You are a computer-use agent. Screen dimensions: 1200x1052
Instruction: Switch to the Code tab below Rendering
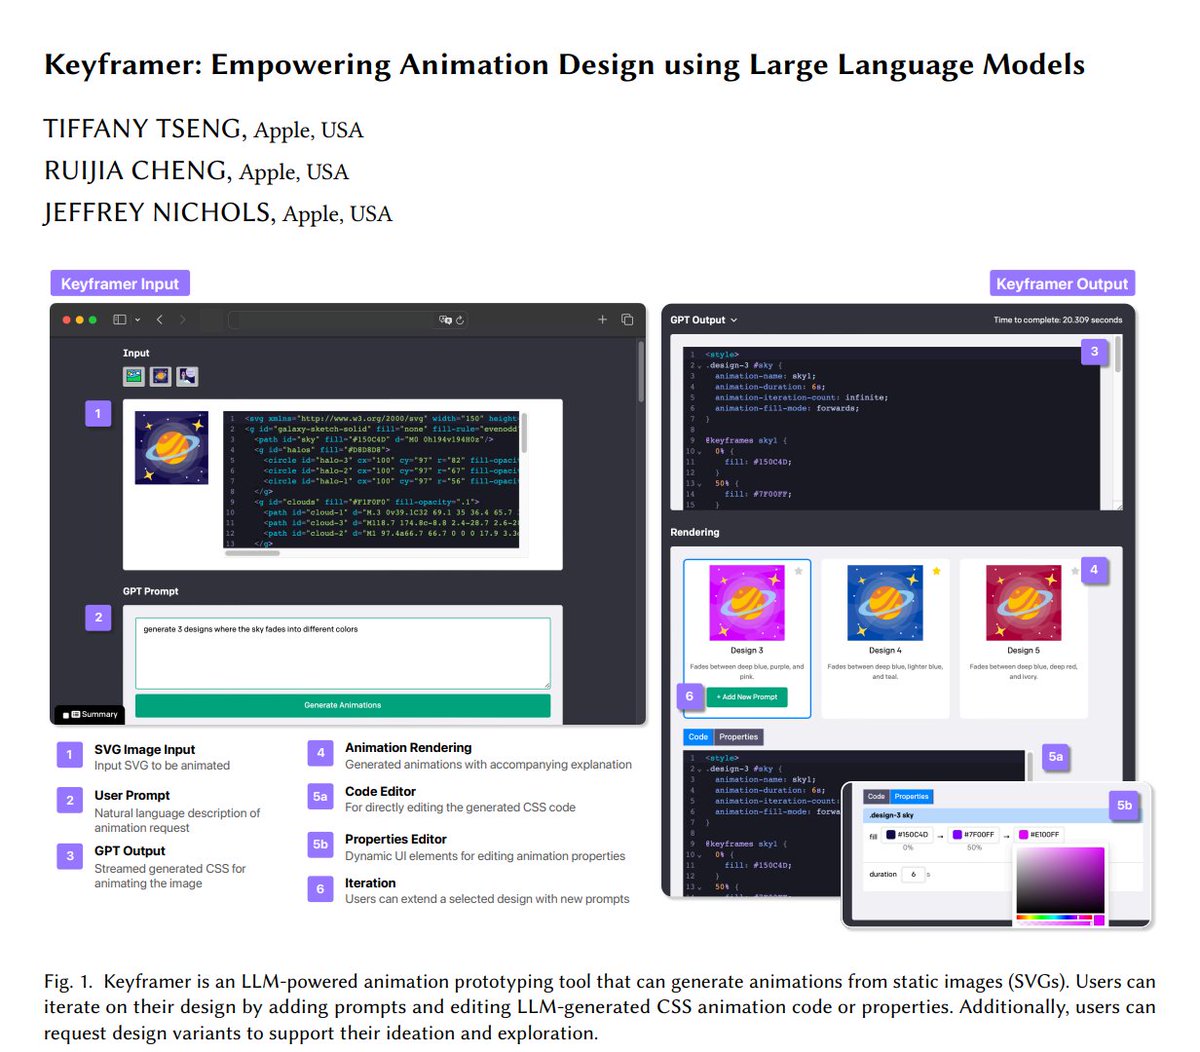tap(698, 737)
